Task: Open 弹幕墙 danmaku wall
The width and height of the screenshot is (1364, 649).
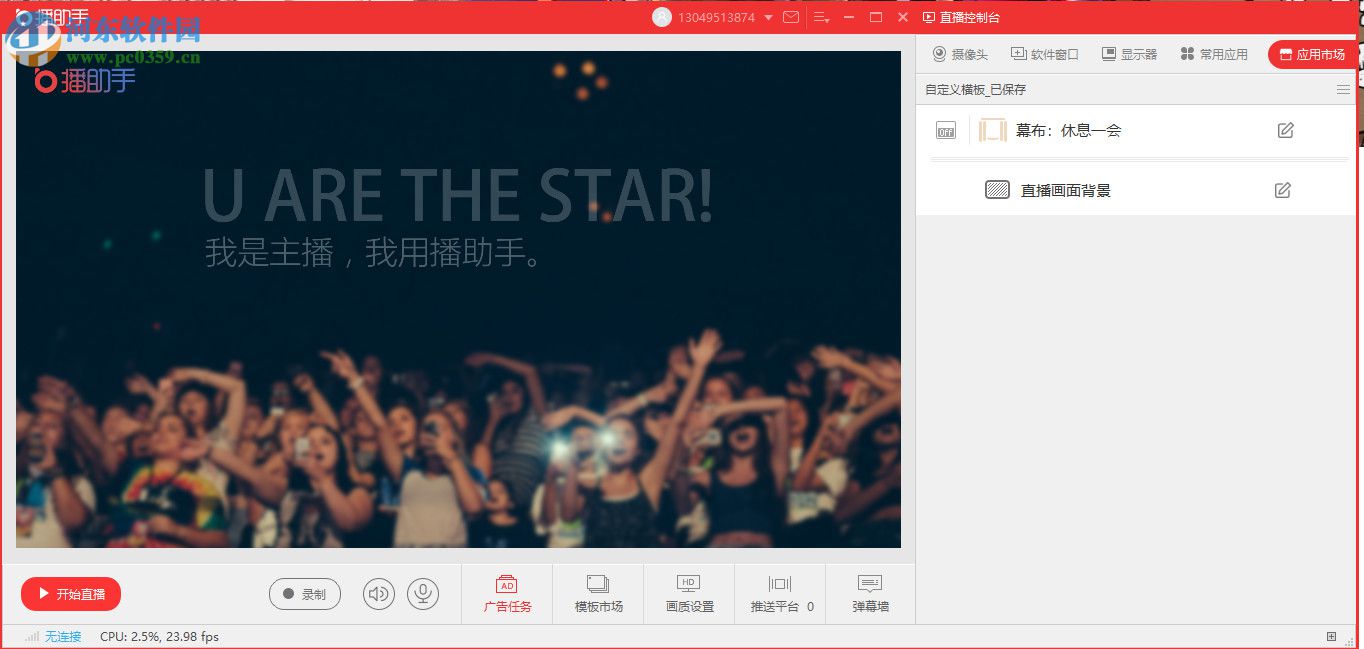Action: pyautogui.click(x=870, y=594)
